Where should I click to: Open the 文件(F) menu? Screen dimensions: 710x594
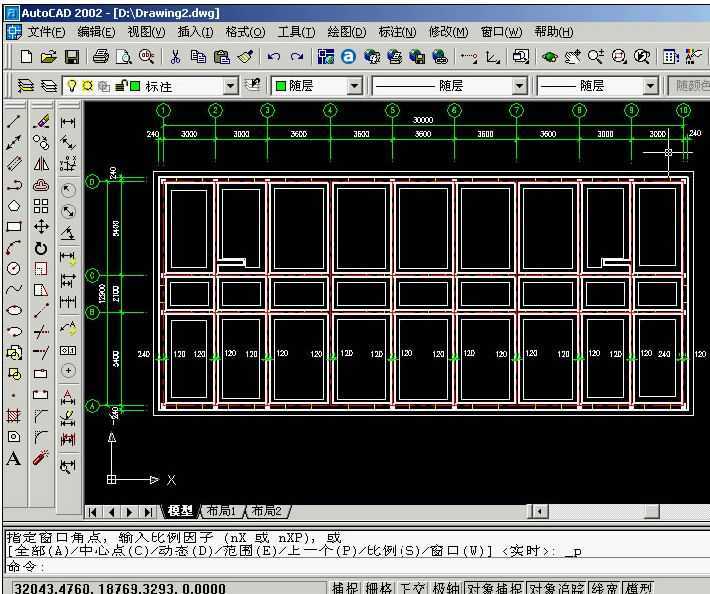click(47, 32)
